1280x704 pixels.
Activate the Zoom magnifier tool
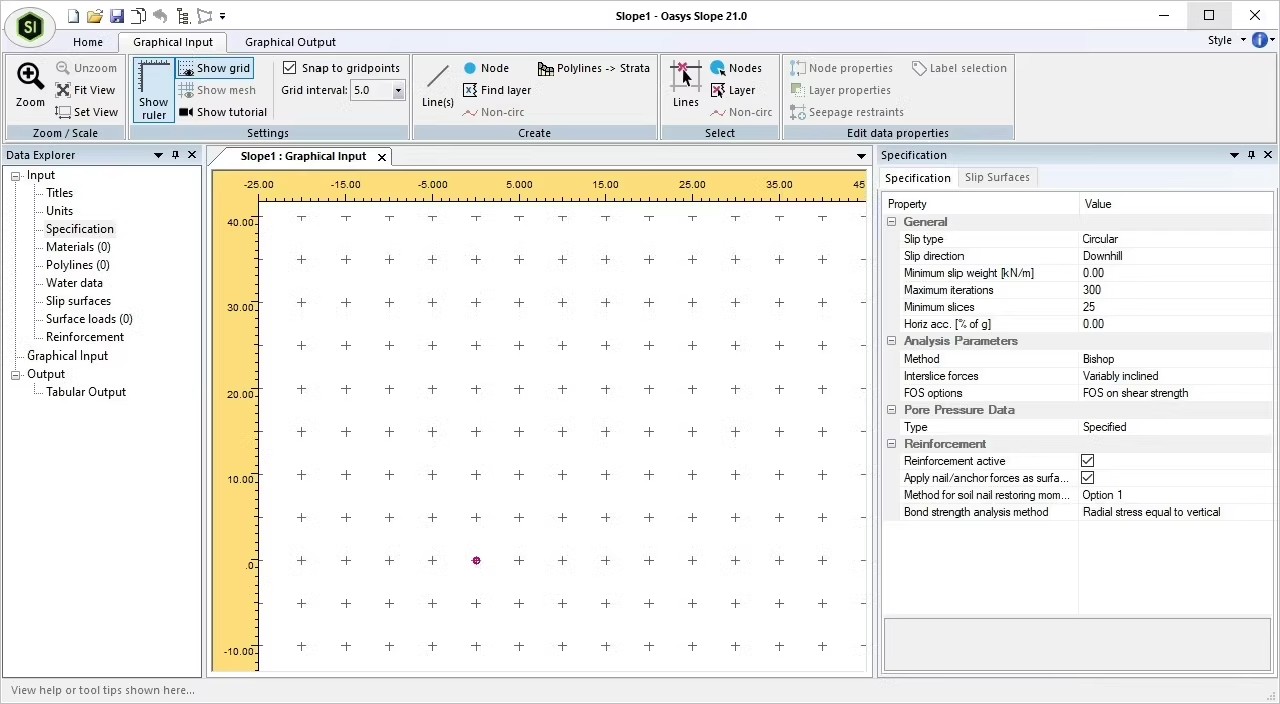tap(30, 85)
